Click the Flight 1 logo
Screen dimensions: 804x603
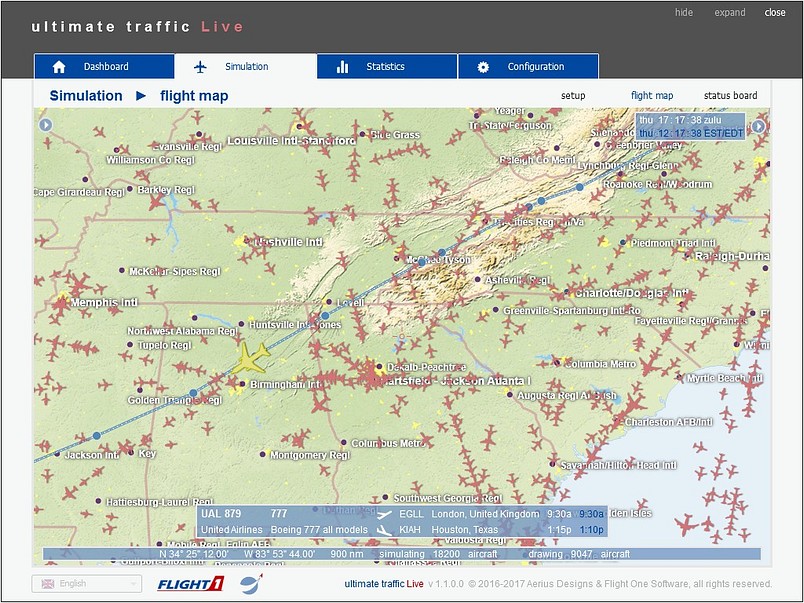point(191,584)
